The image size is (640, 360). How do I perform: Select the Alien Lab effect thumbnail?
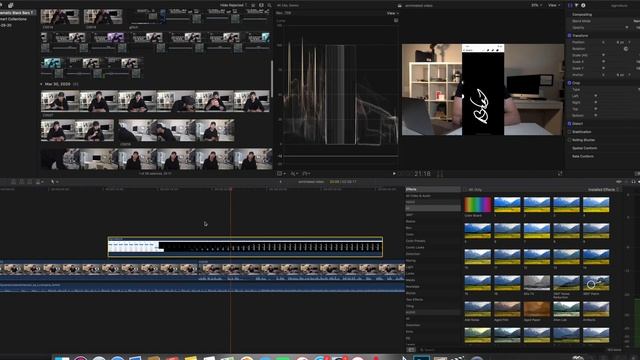coord(567,309)
